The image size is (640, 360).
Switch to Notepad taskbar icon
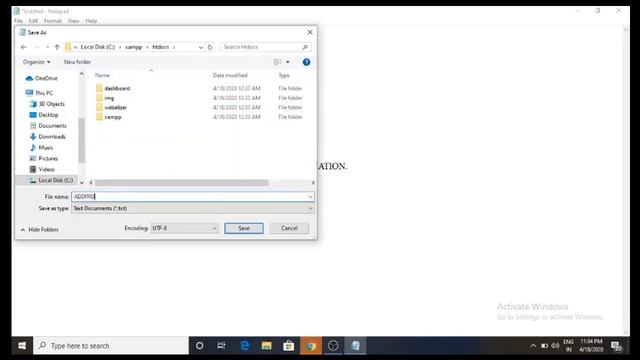356,346
